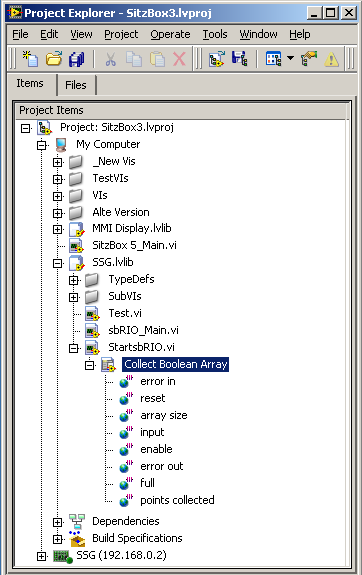Open the Operate menu
This screenshot has height=575, width=362.
pos(170,34)
